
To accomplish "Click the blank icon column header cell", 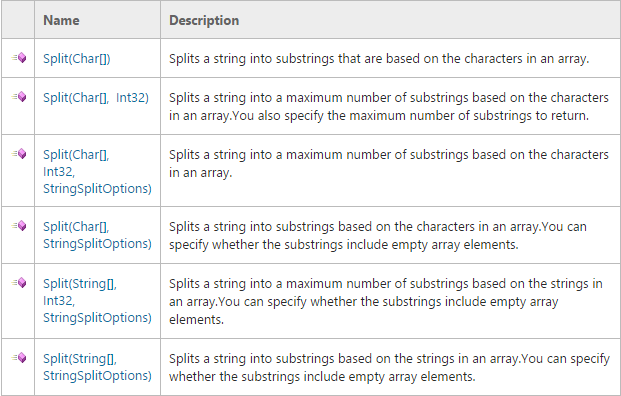I will coord(18,19).
